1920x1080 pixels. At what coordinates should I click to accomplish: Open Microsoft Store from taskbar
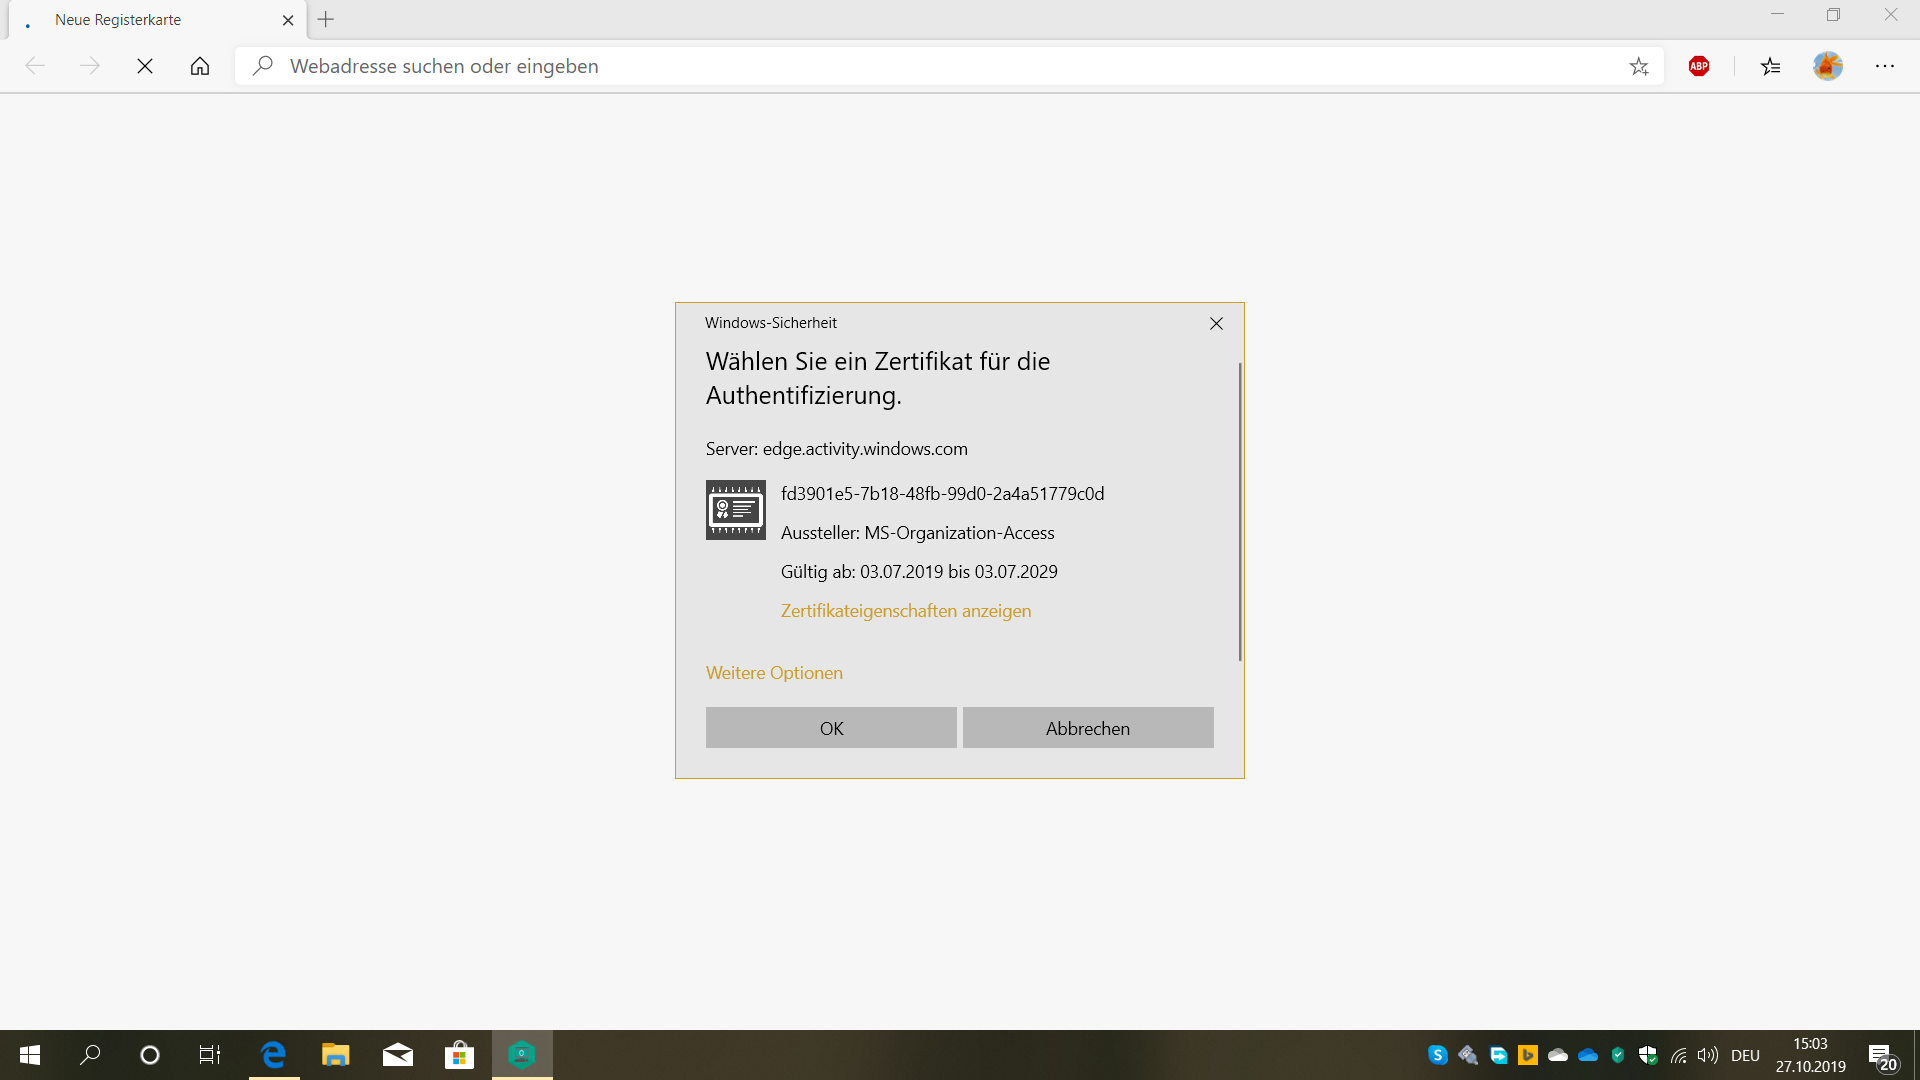459,1055
